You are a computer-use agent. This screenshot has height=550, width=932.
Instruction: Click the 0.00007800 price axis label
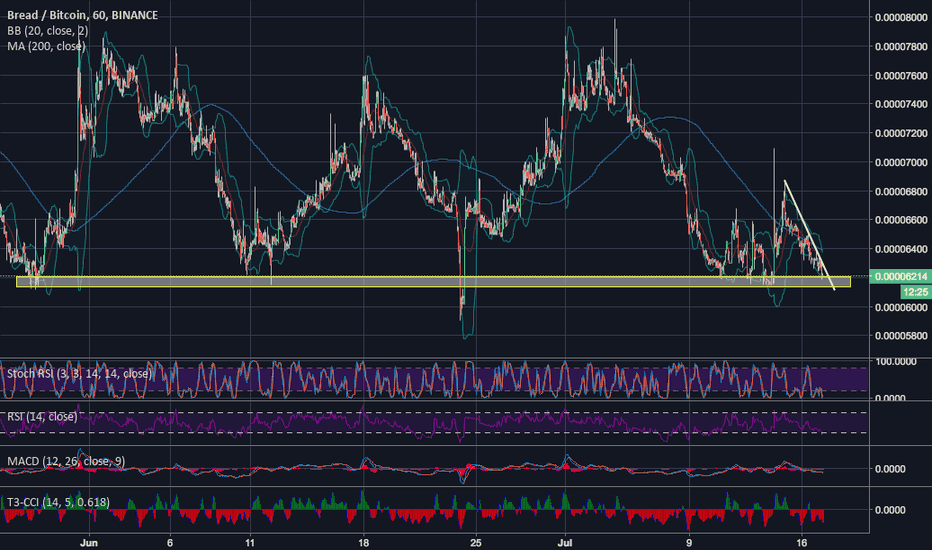(x=901, y=46)
